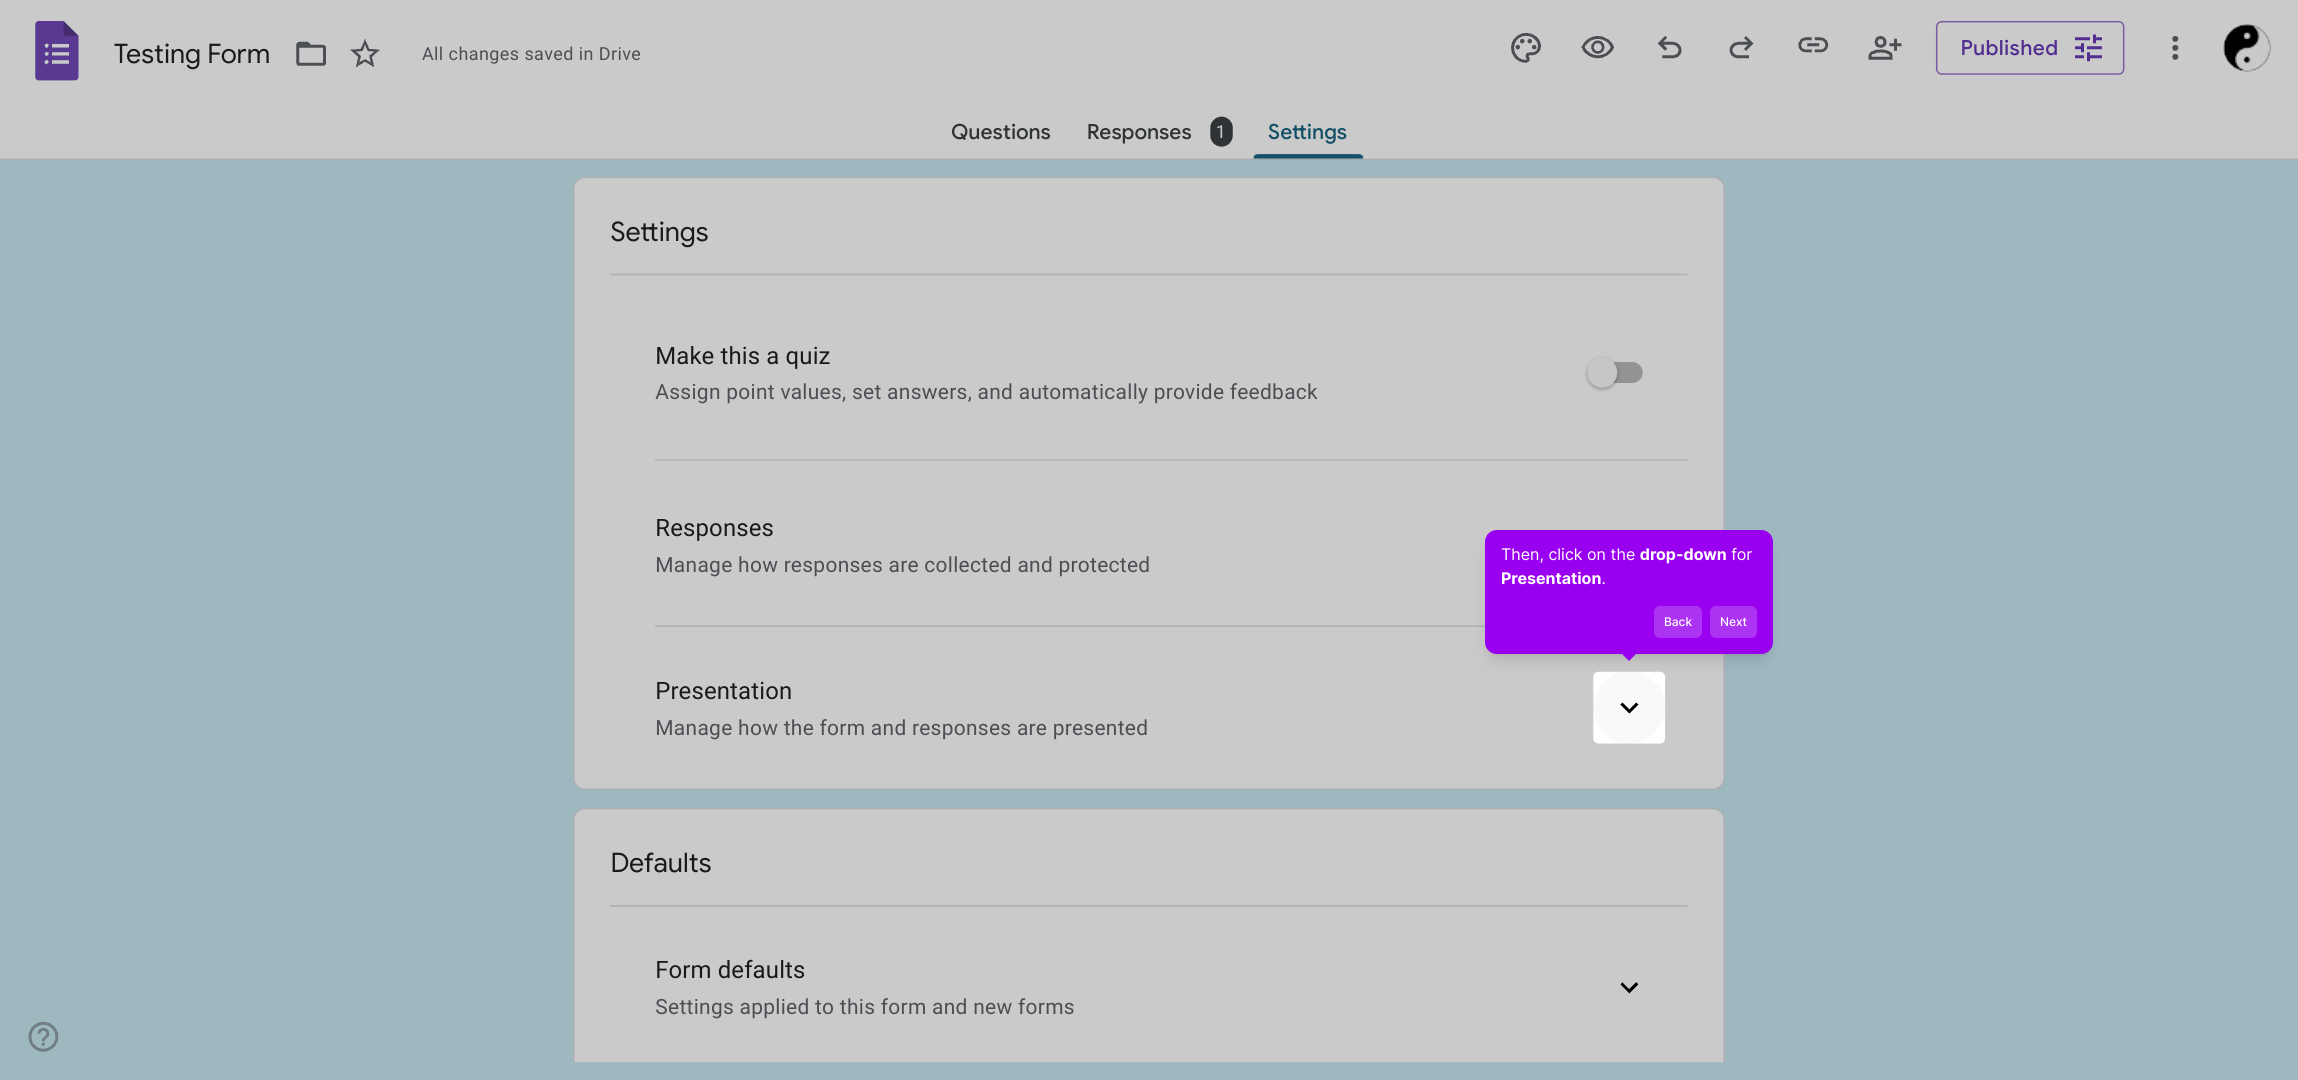This screenshot has width=2298, height=1080.
Task: Open the customize theme palette icon
Action: click(1525, 48)
